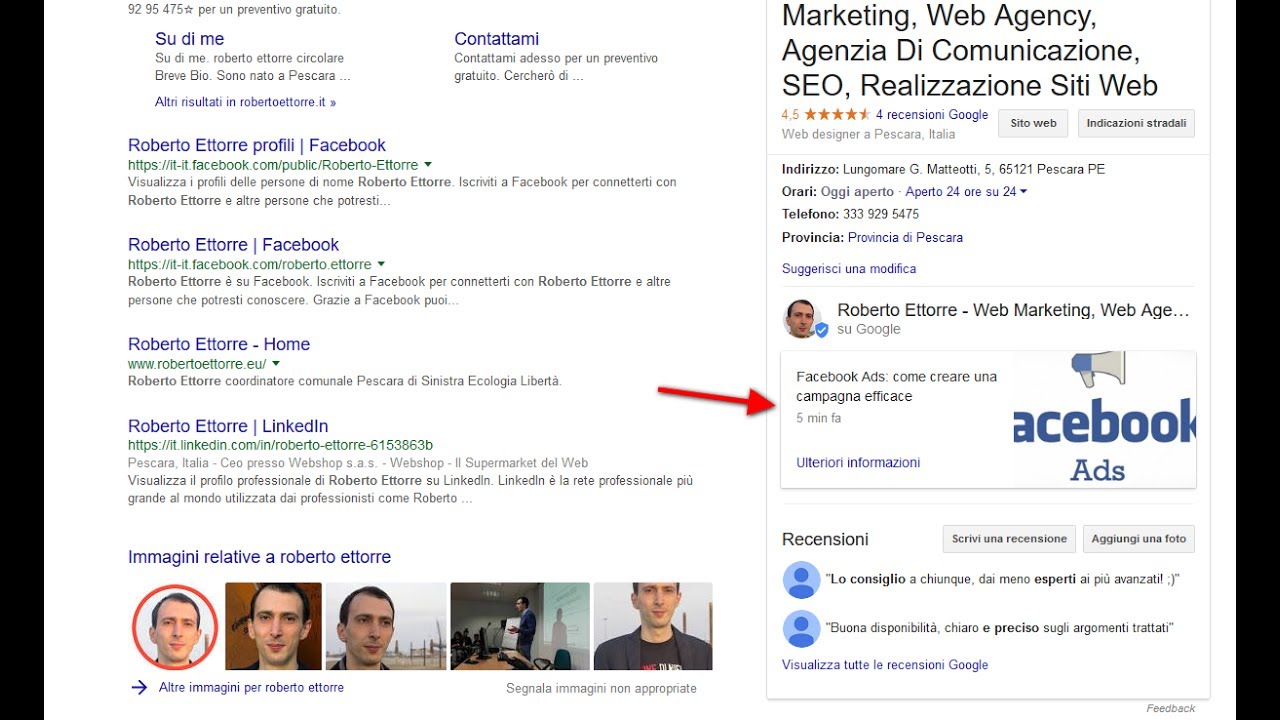This screenshot has width=1280, height=720.
Task: Click the second reviewer's avatar icon
Action: (801, 629)
